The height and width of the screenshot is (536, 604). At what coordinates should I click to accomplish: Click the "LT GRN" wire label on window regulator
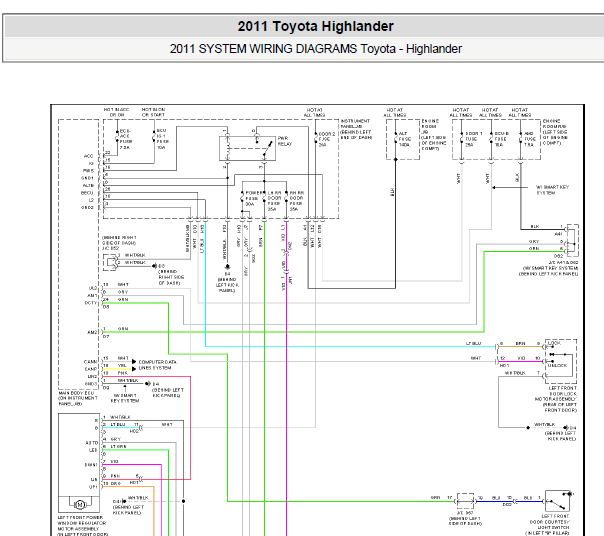[119, 446]
